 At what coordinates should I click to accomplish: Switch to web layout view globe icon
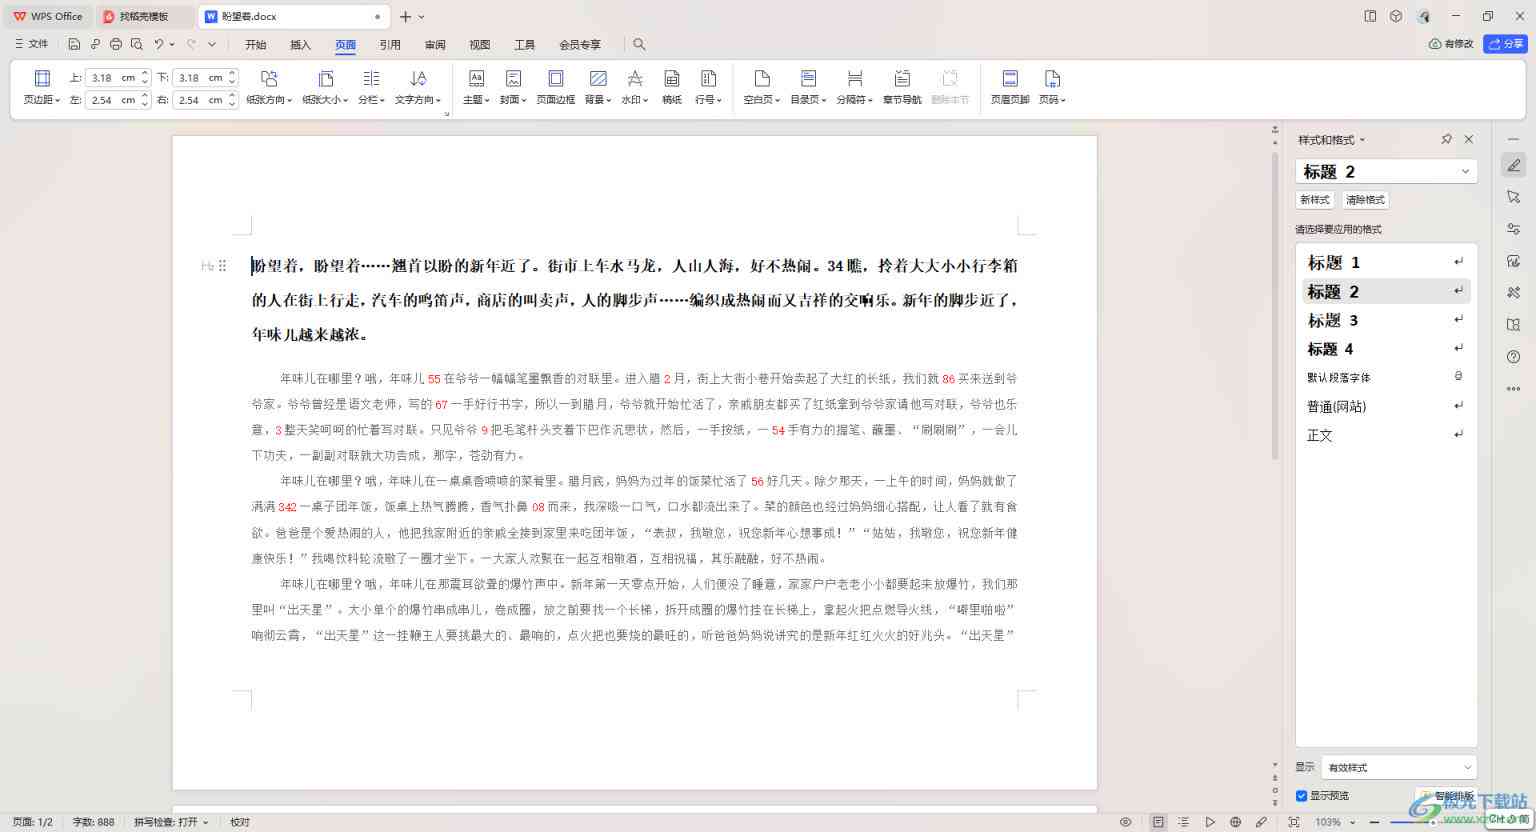pos(1235,822)
